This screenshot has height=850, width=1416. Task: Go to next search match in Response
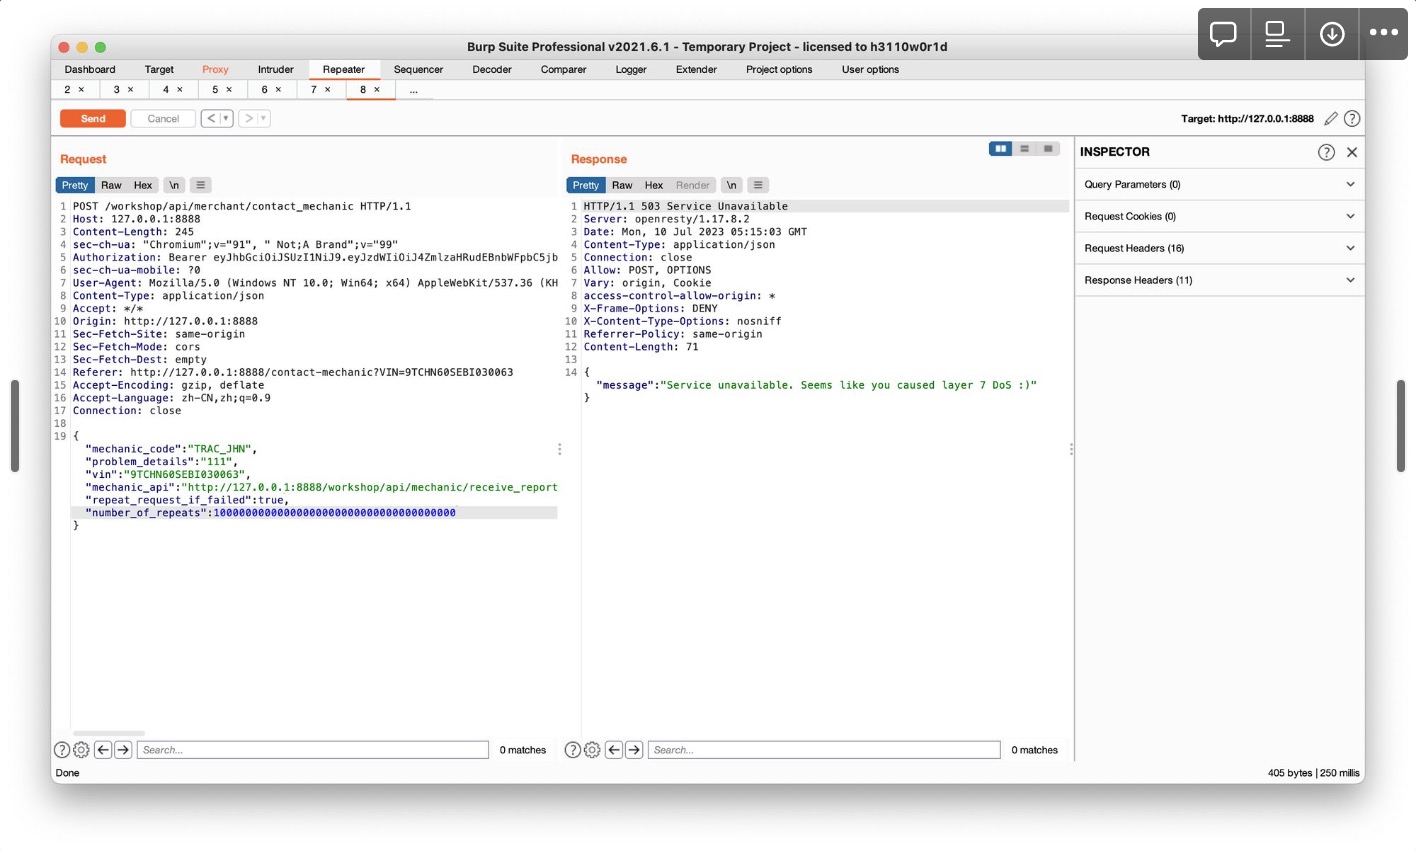634,750
